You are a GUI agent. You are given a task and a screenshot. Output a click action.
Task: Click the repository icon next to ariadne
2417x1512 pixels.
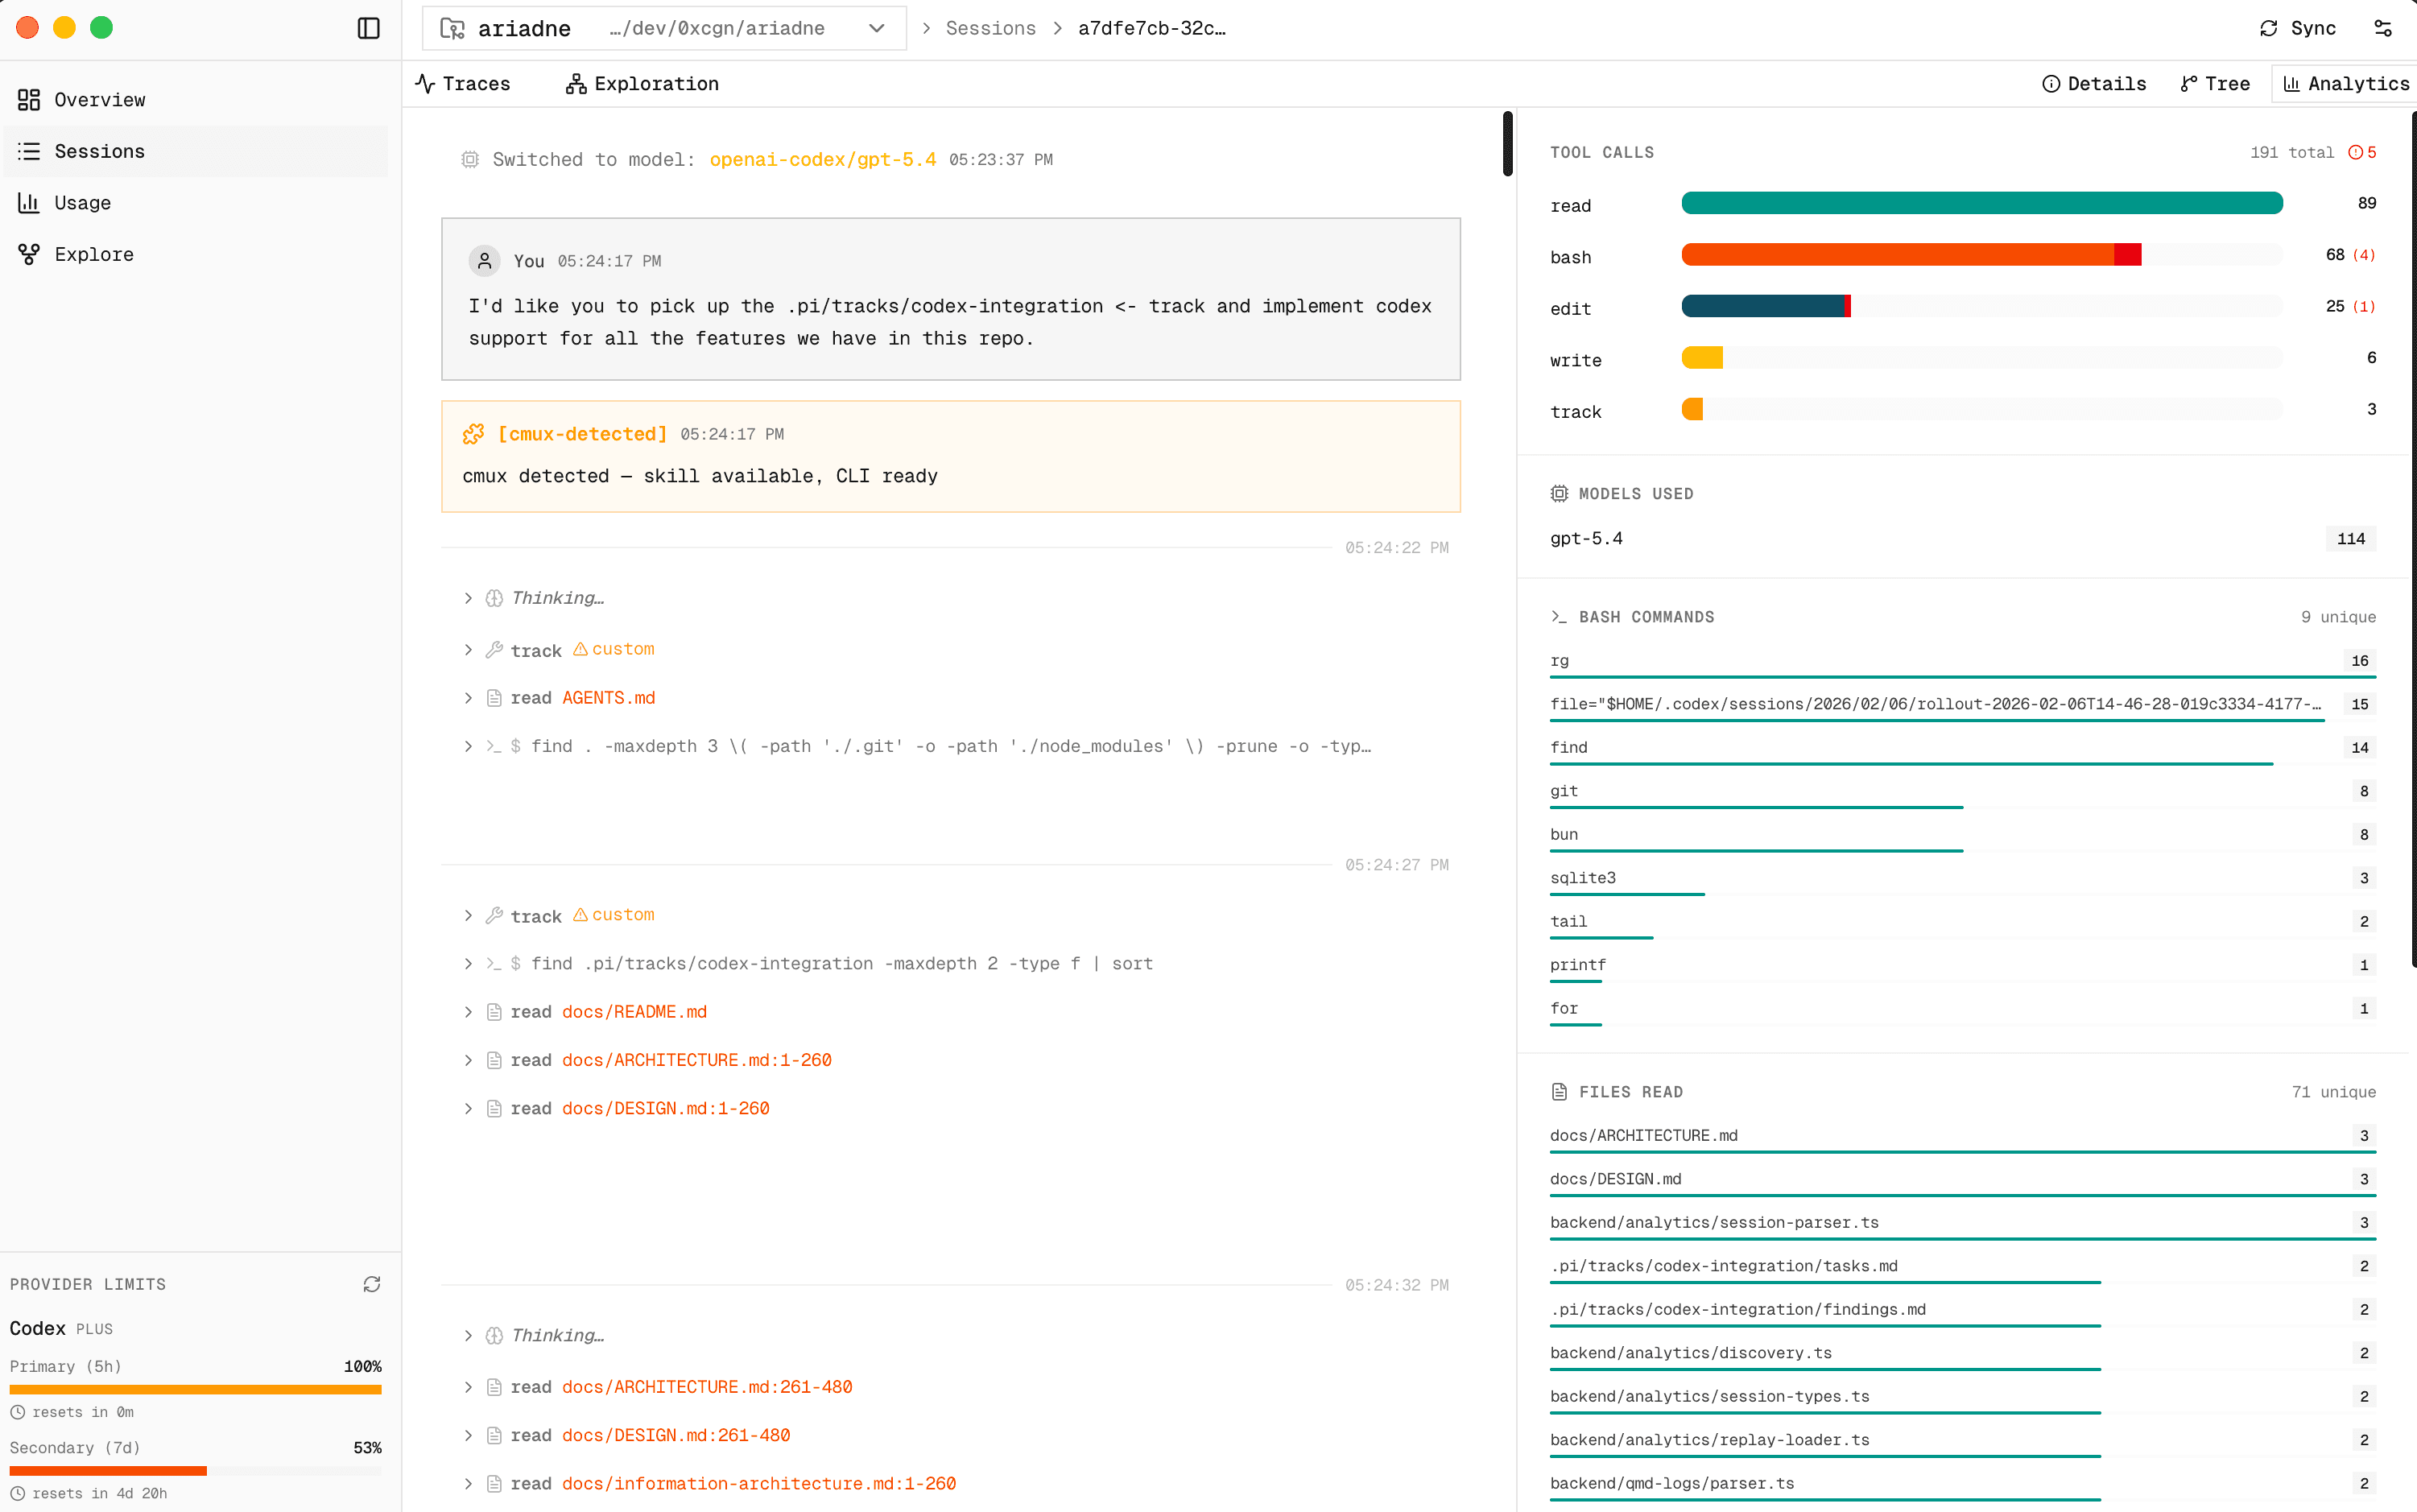point(453,28)
